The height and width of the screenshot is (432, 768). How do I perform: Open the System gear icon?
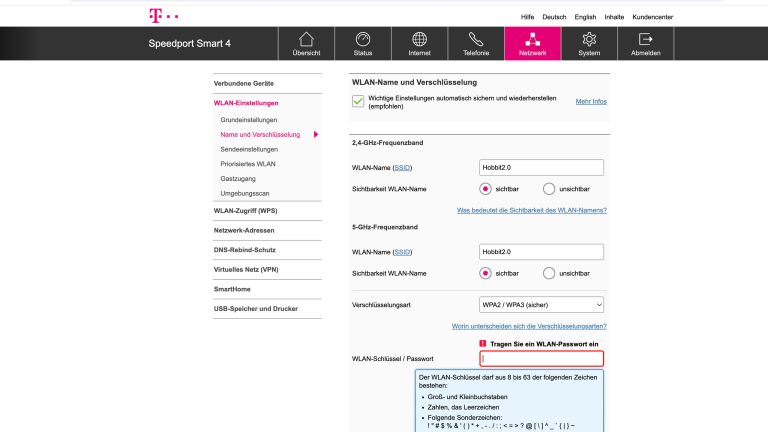pyautogui.click(x=589, y=40)
